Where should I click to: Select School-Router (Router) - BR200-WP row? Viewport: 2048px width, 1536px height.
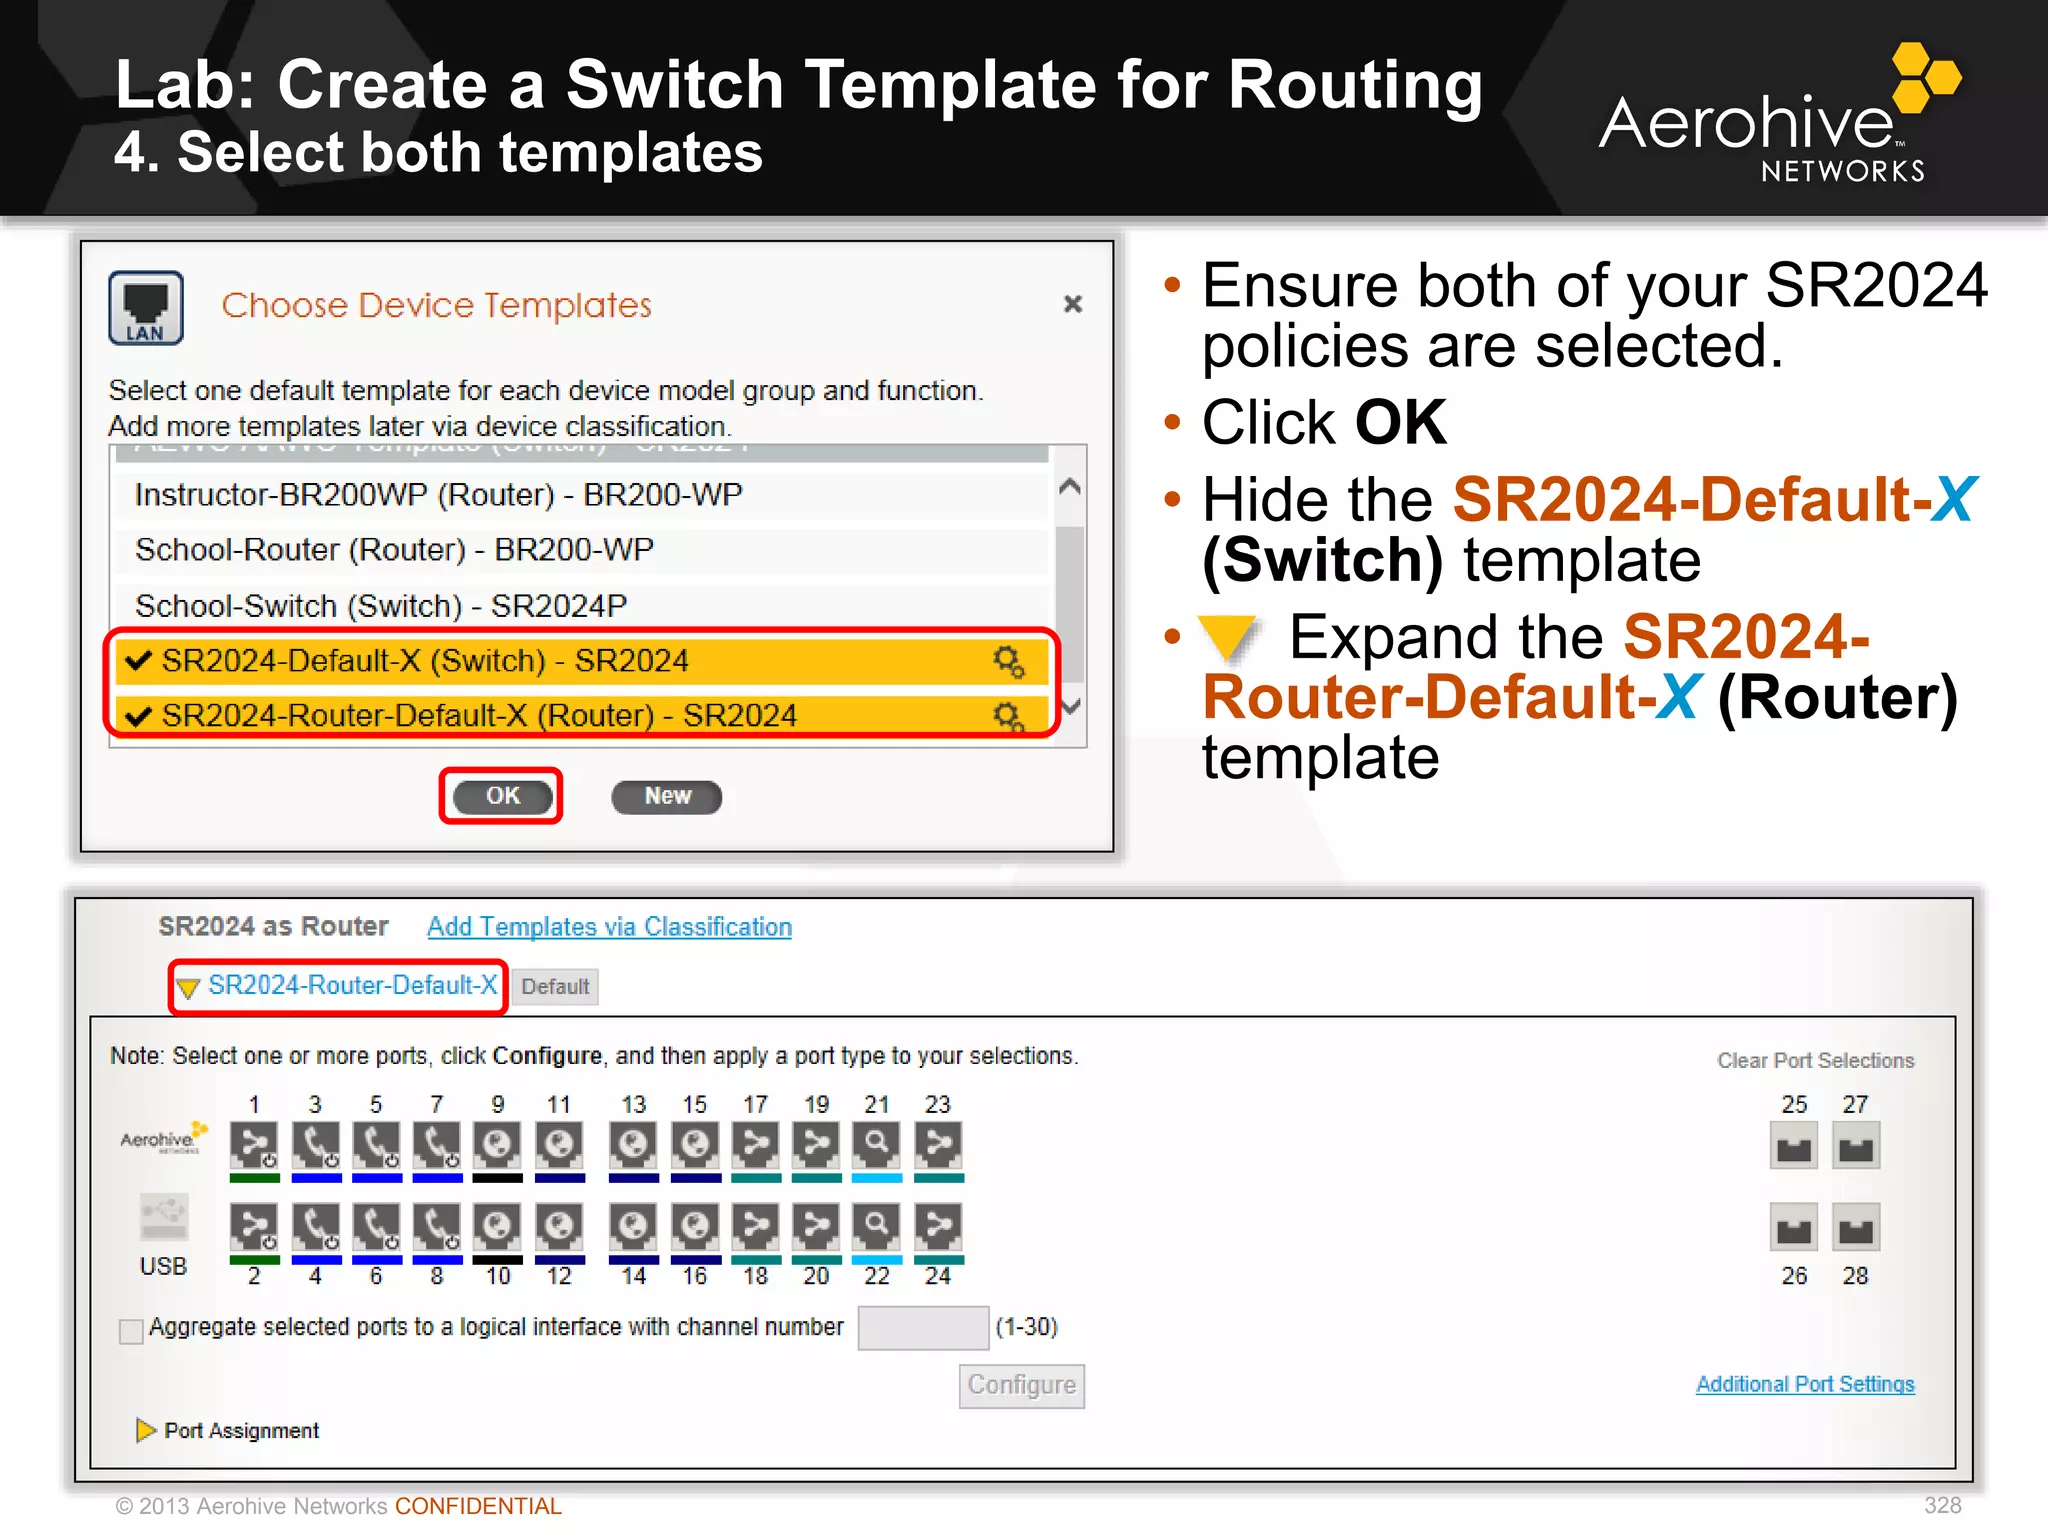582,550
